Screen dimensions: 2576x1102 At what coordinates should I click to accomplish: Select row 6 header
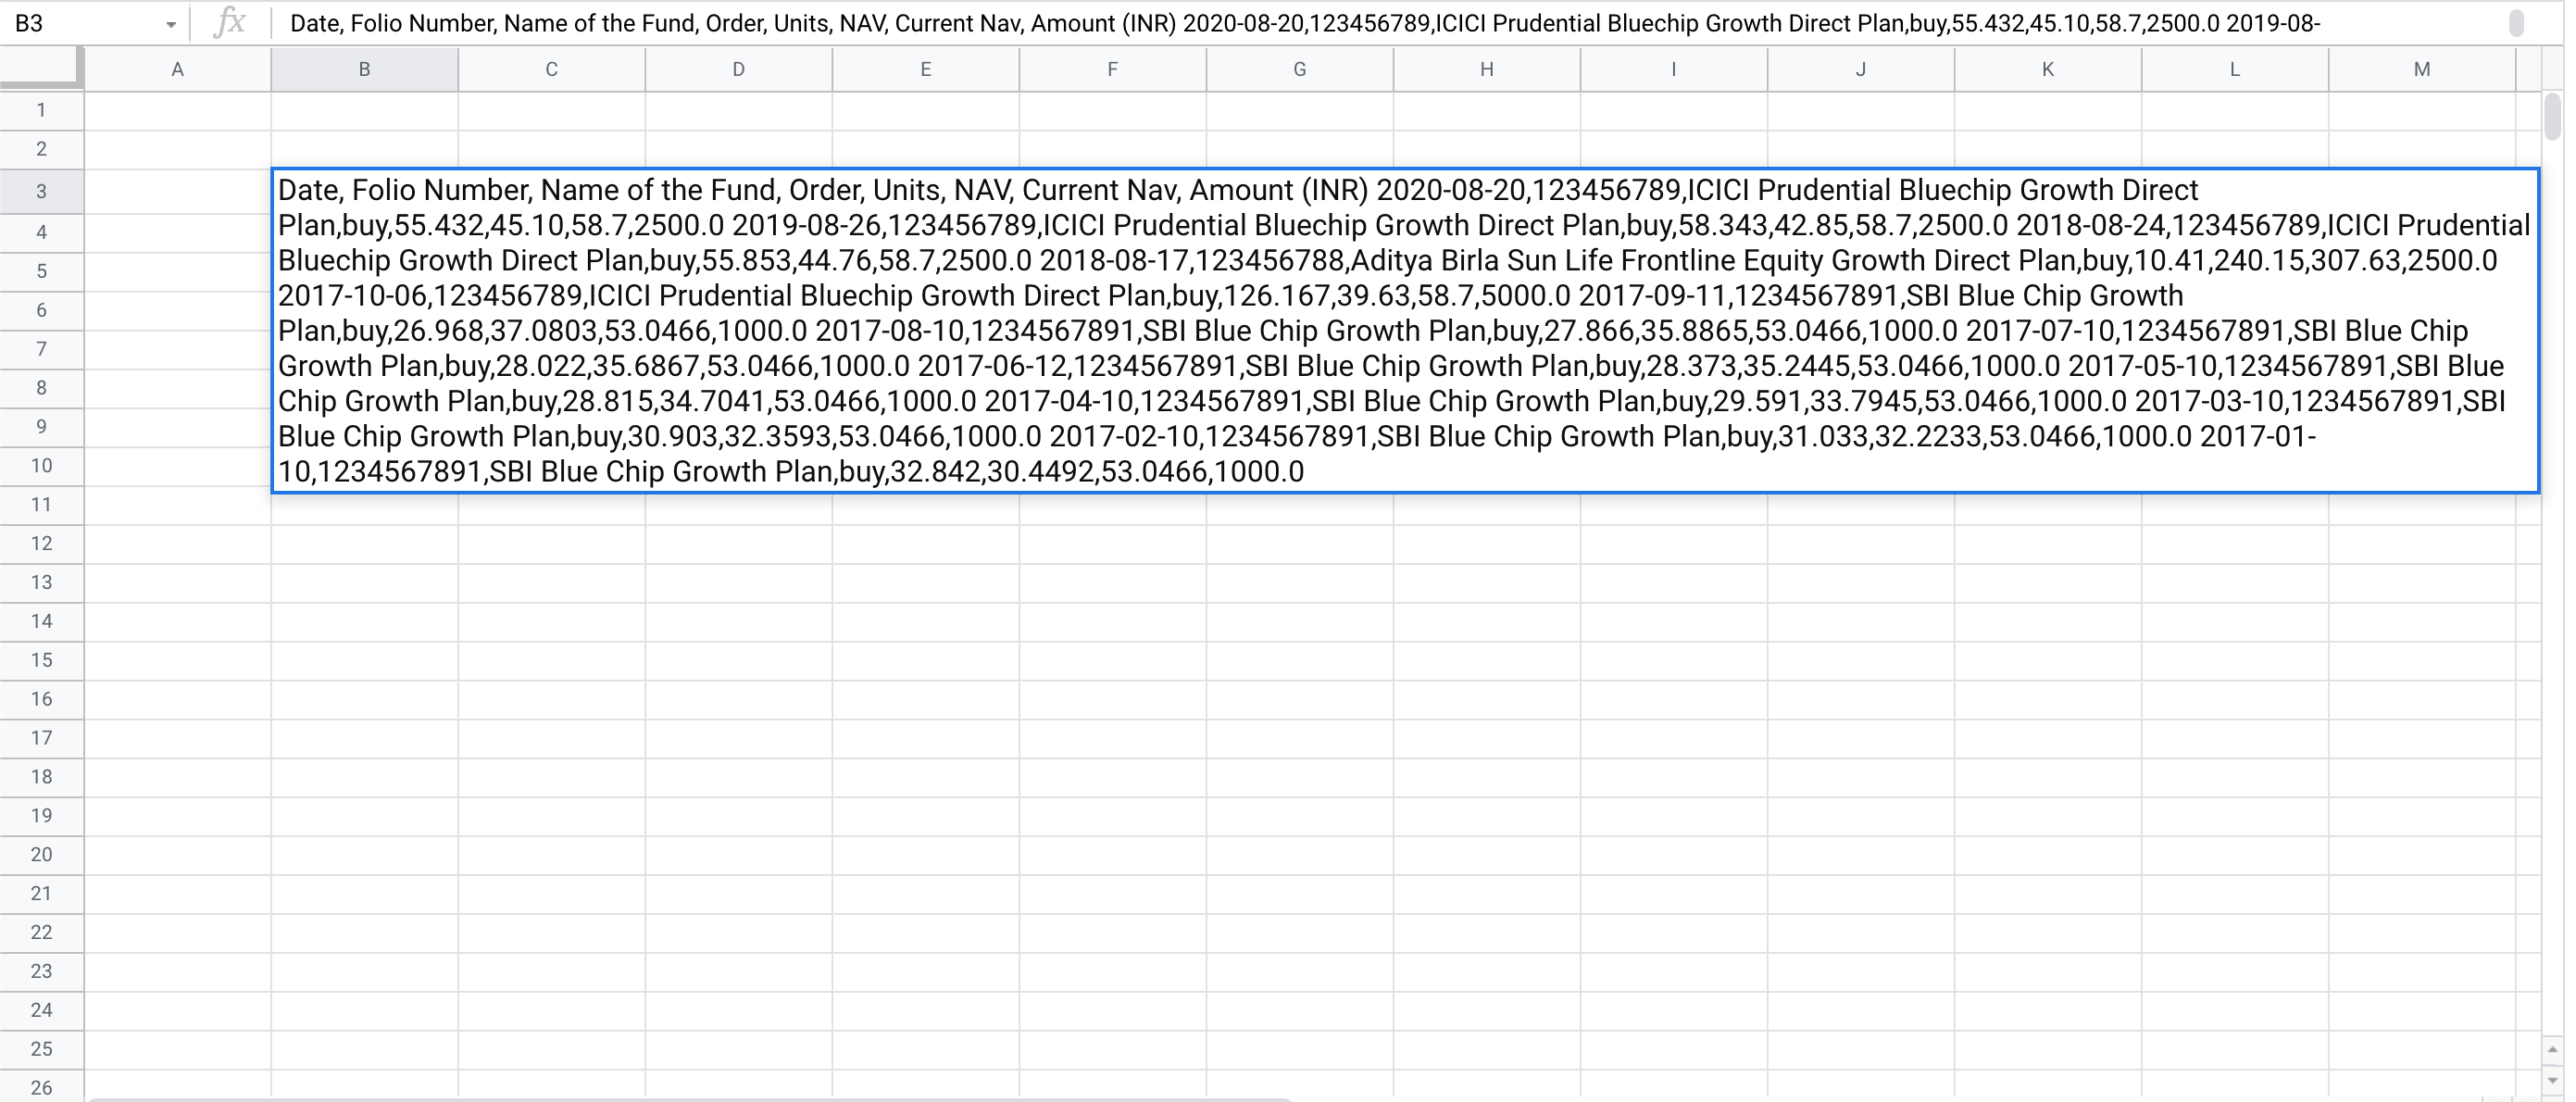(41, 310)
